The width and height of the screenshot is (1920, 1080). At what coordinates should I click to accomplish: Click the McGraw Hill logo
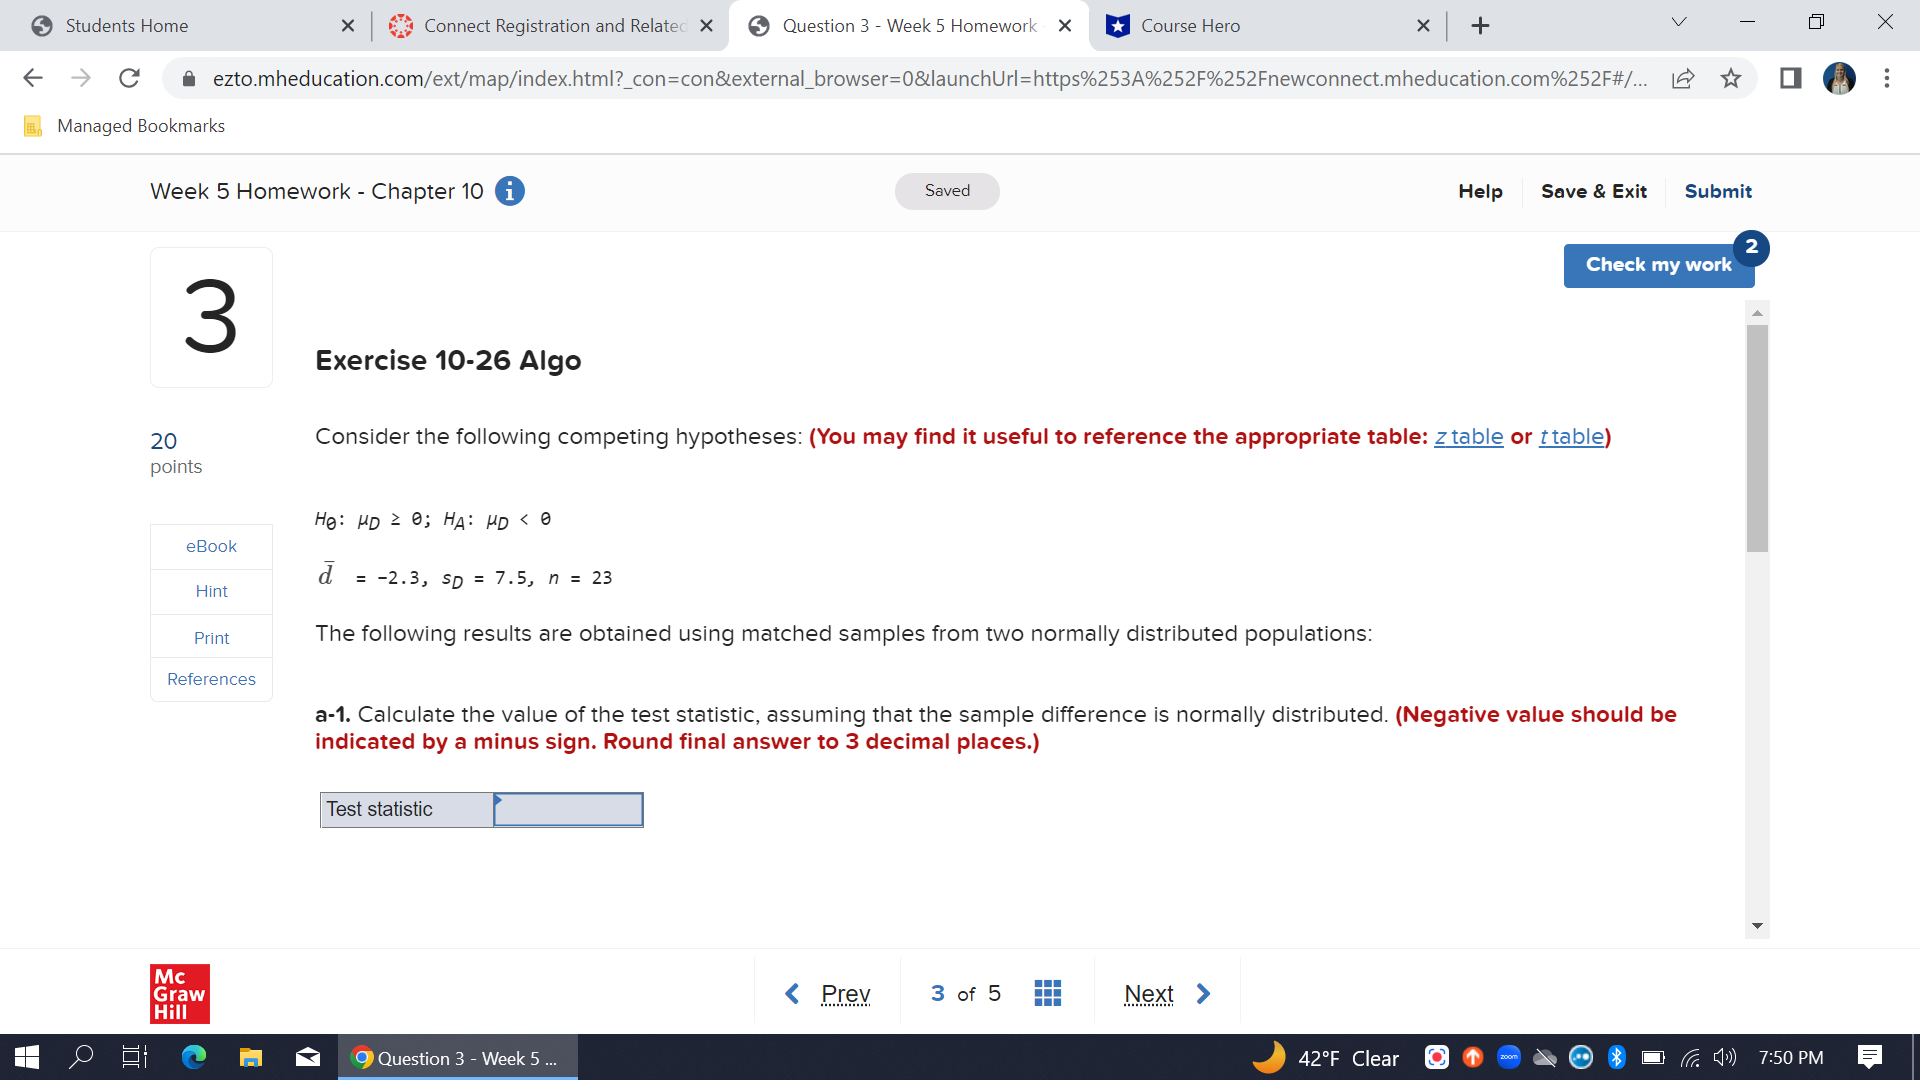(180, 993)
